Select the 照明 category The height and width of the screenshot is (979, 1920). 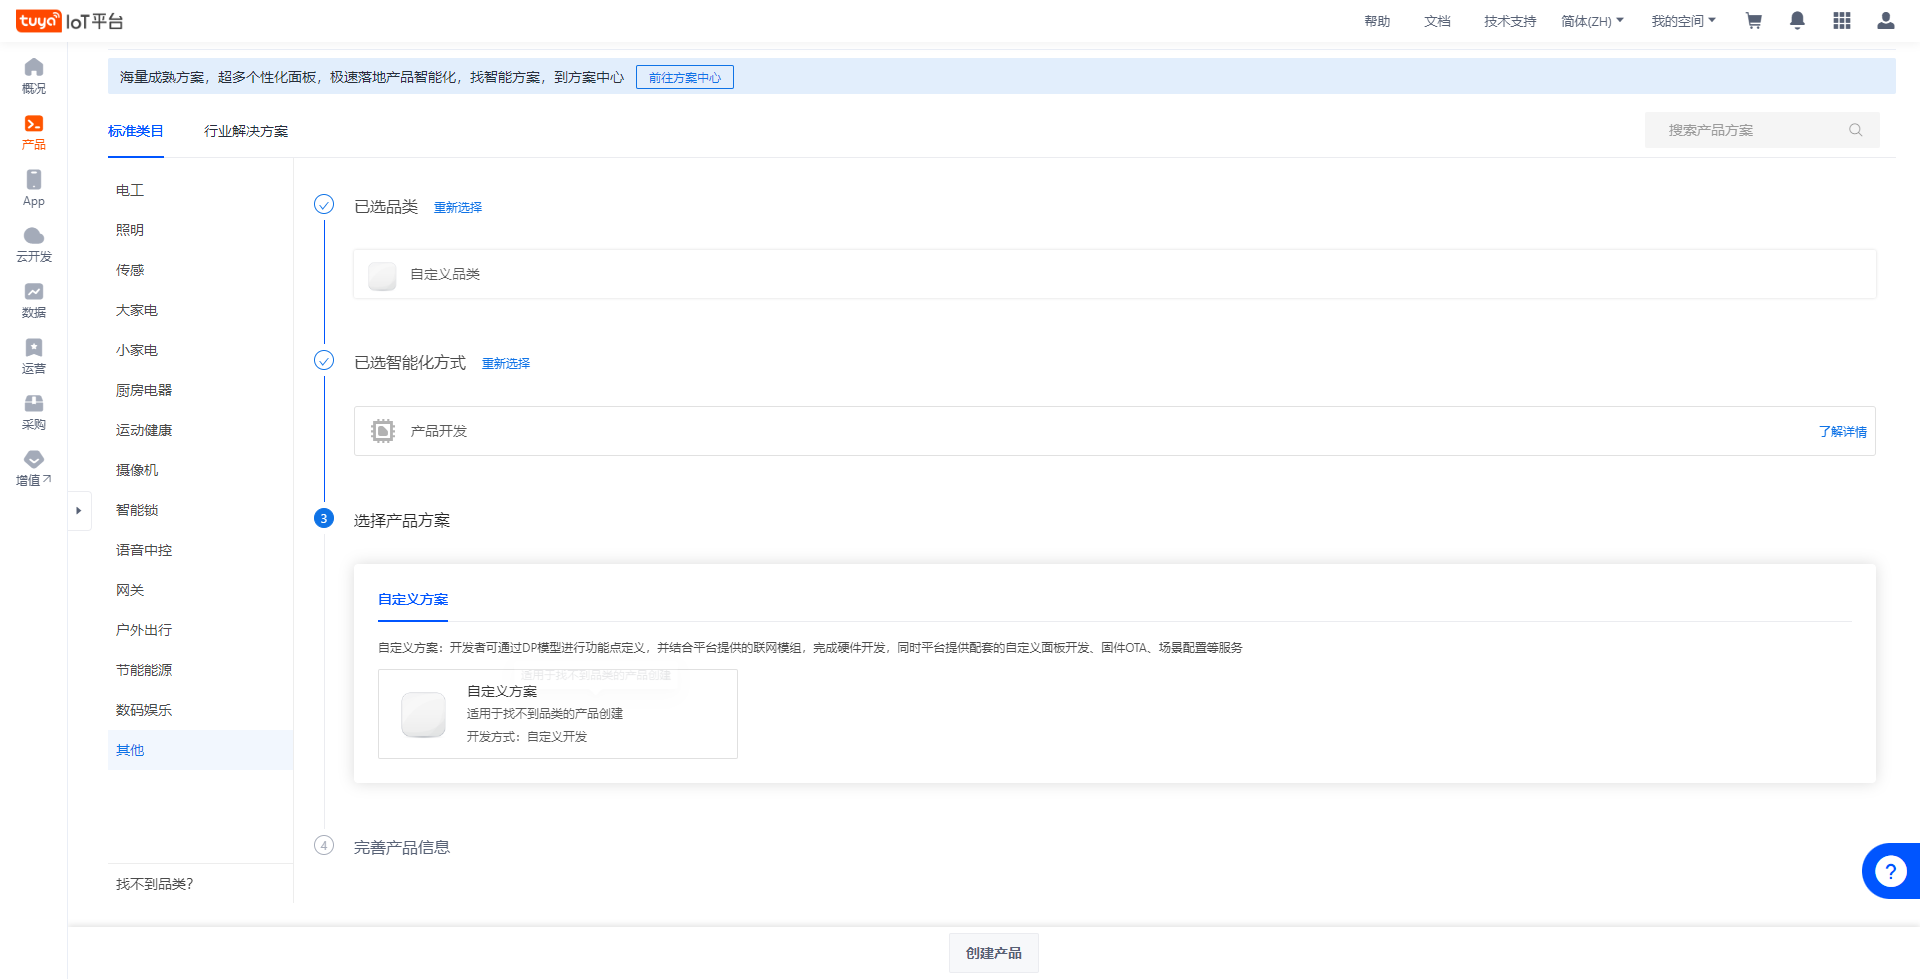[x=200, y=230]
